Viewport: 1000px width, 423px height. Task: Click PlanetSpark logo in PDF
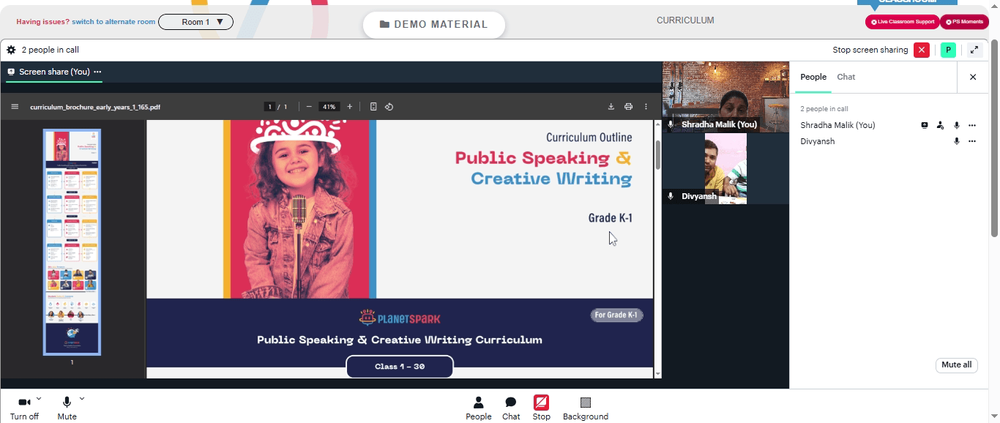coord(400,318)
